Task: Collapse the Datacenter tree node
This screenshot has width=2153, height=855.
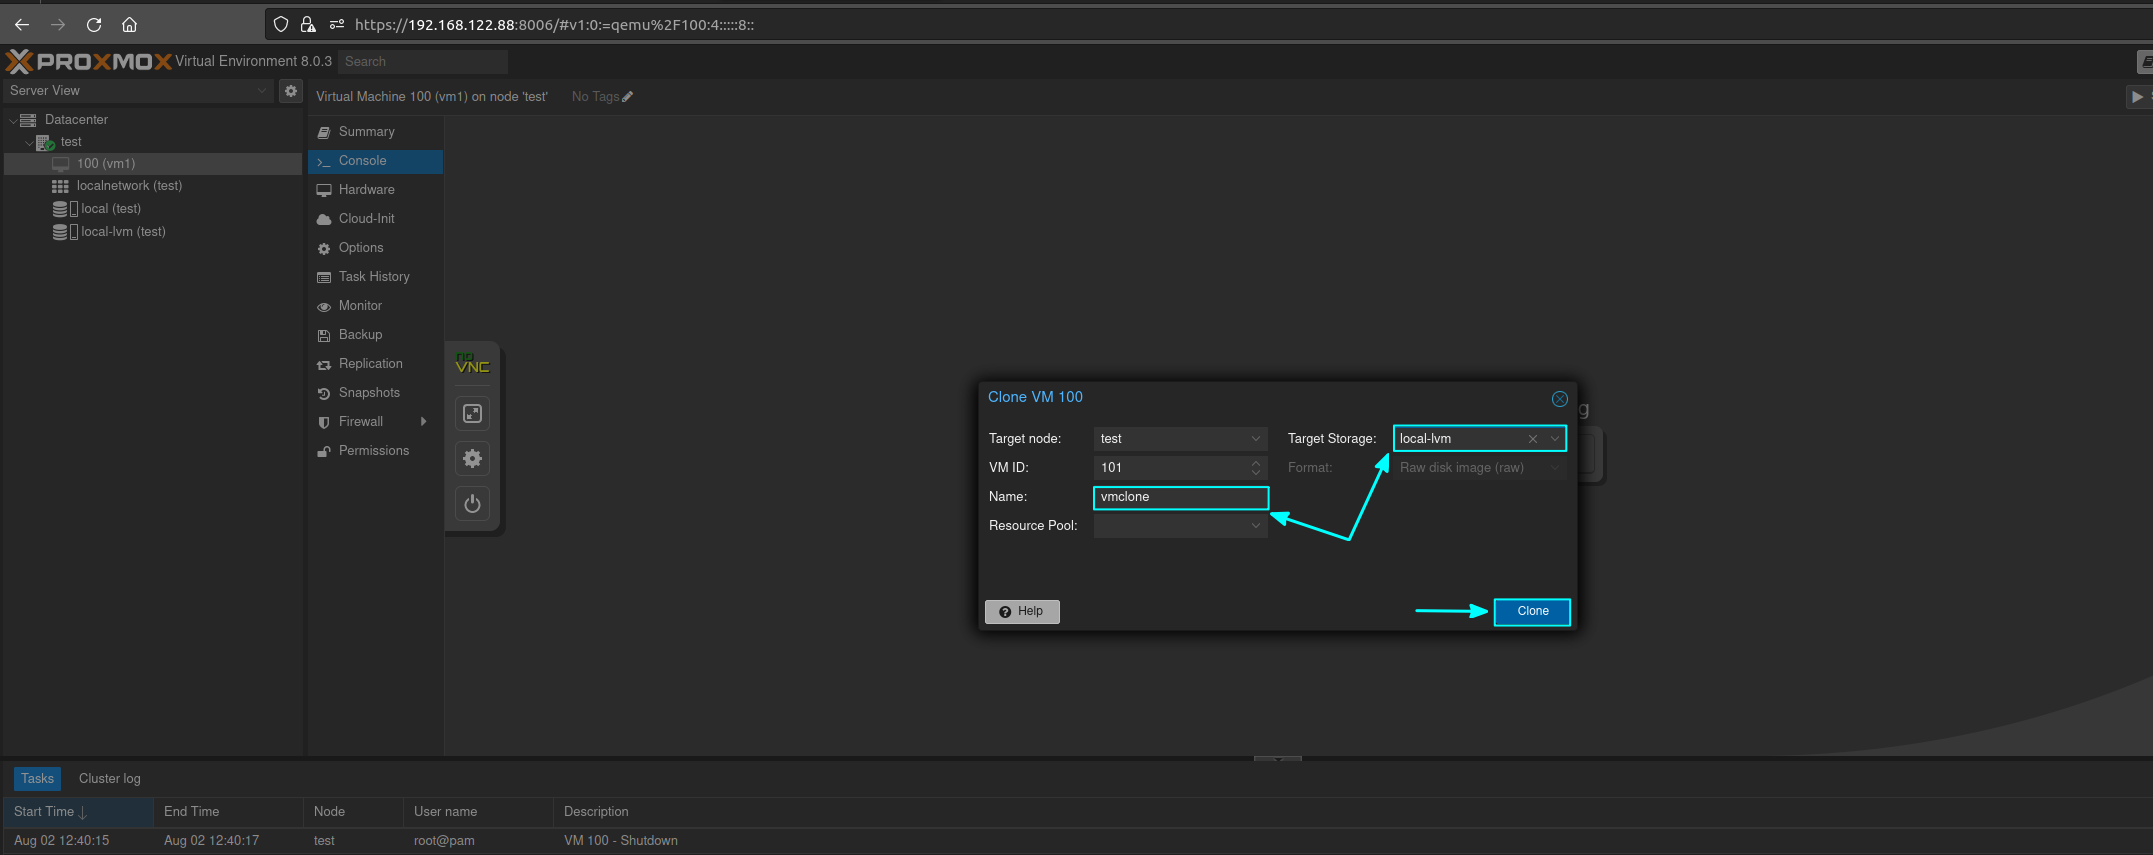Action: 13,120
